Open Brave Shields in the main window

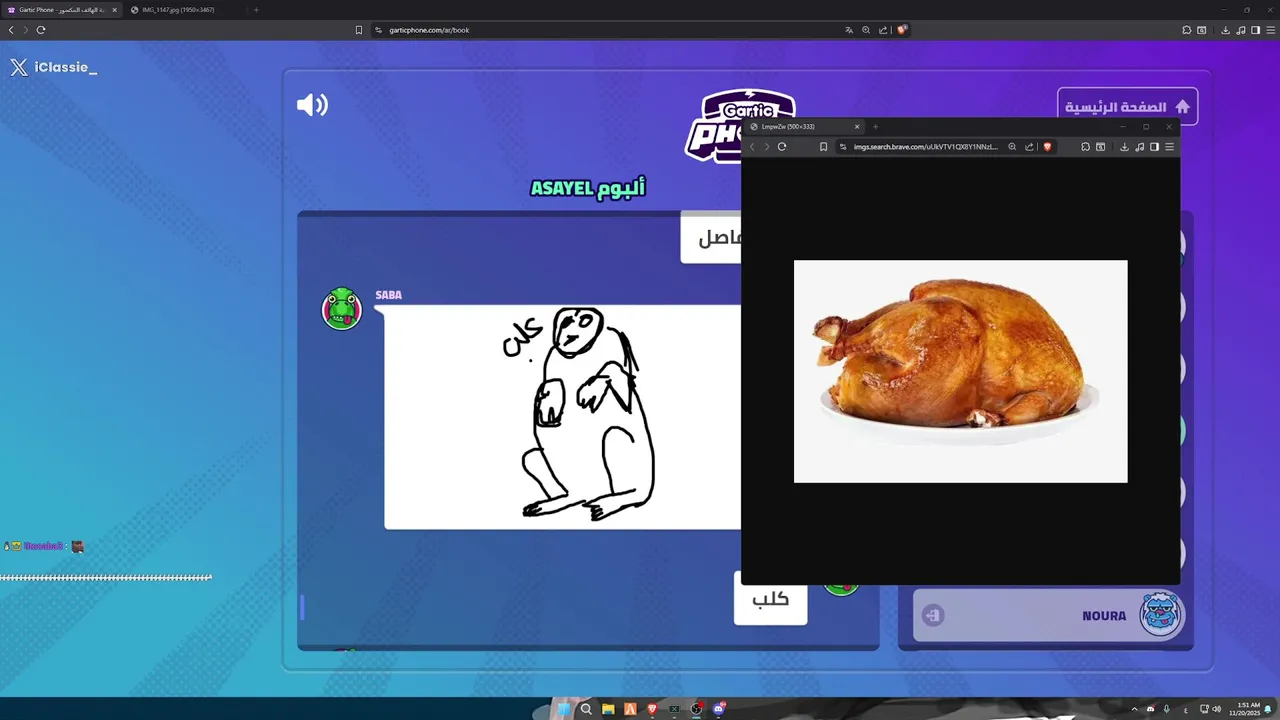[901, 30]
